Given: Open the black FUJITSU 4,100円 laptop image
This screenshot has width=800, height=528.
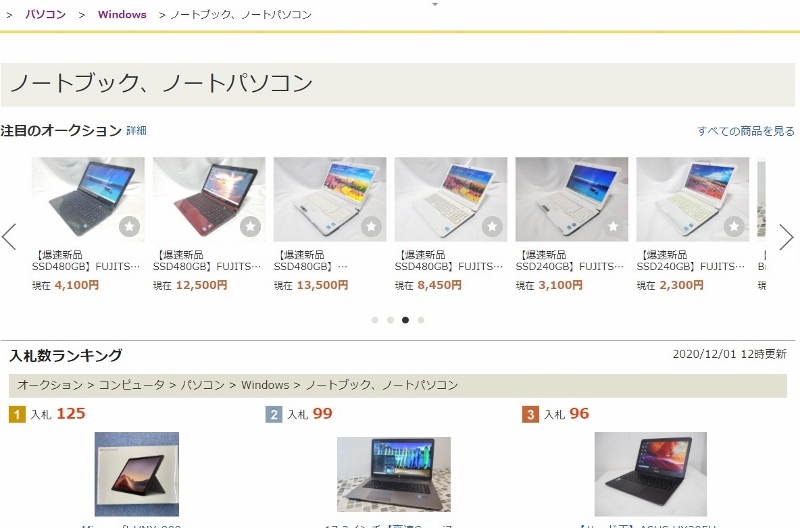Looking at the screenshot, I should (x=88, y=199).
